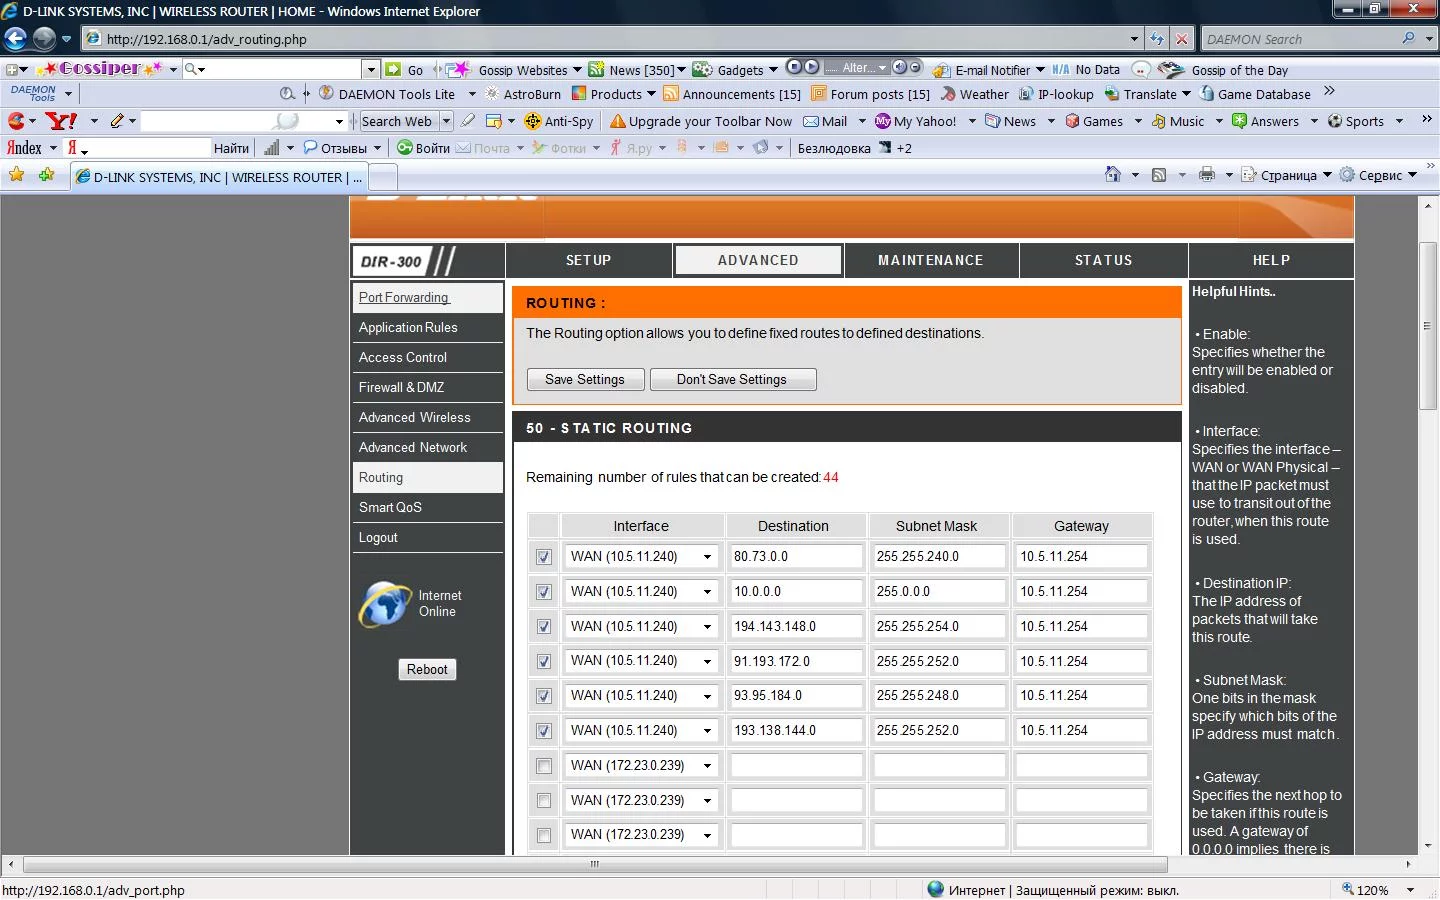The width and height of the screenshot is (1440, 900).
Task: Click the Gateway field for route 80.73.0.0
Action: [x=1082, y=557]
